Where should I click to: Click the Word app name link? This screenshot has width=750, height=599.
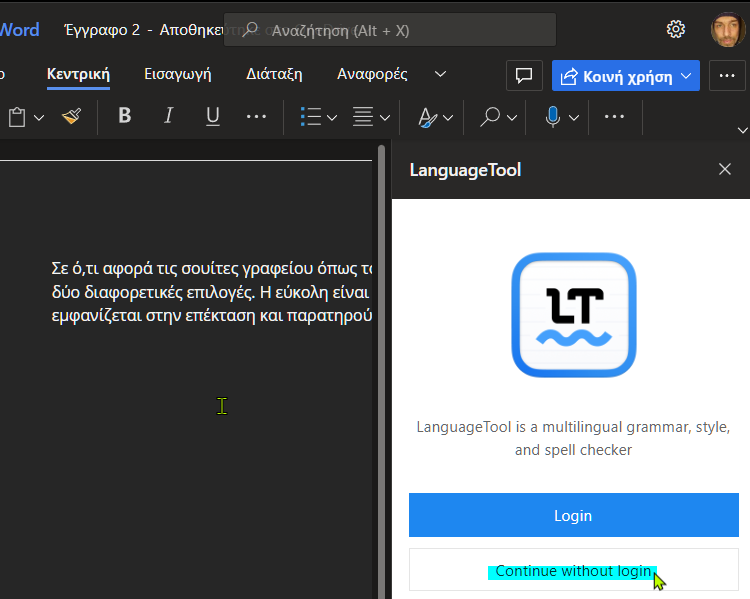point(19,30)
